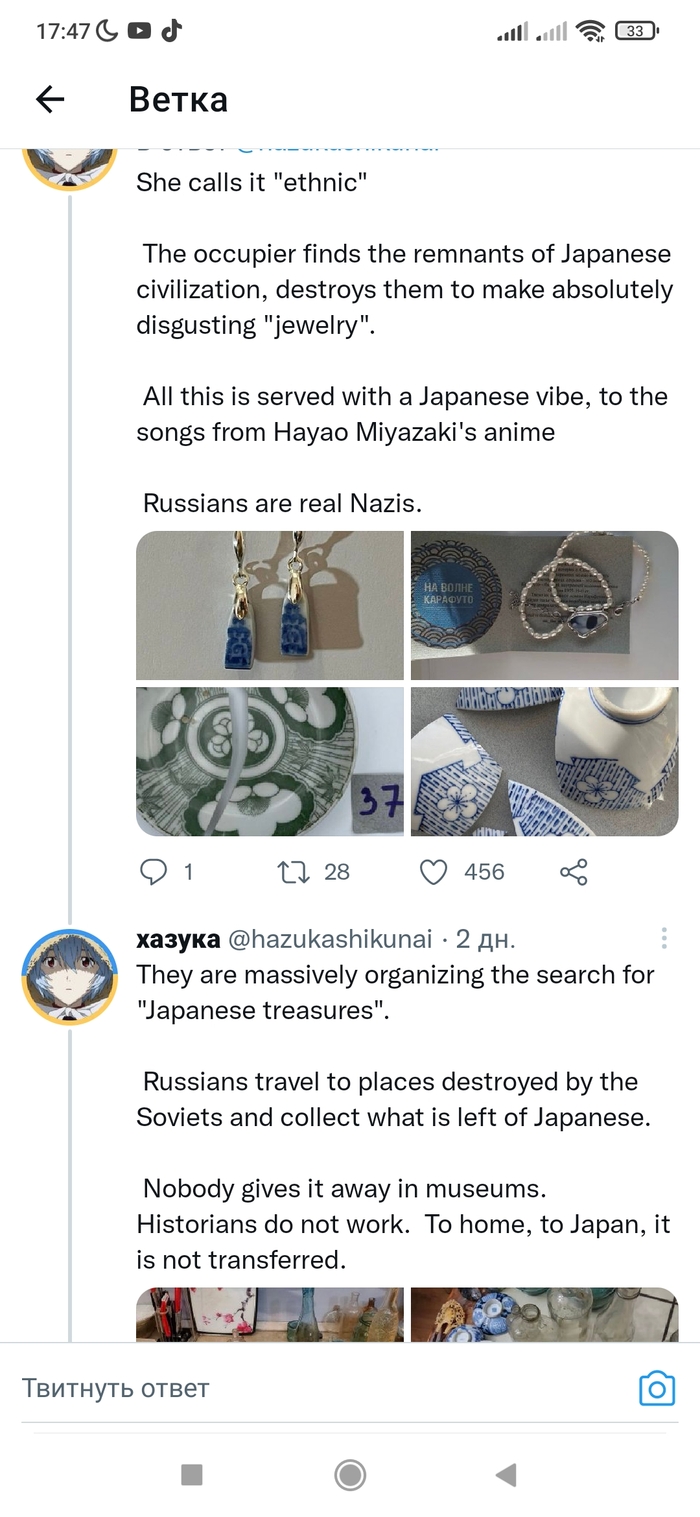
Task: Open recent apps with the square button
Action: pyautogui.click(x=191, y=1474)
